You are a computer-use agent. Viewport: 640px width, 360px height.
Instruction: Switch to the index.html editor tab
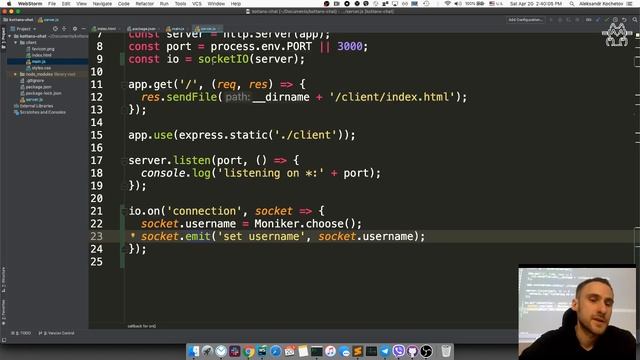(104, 29)
